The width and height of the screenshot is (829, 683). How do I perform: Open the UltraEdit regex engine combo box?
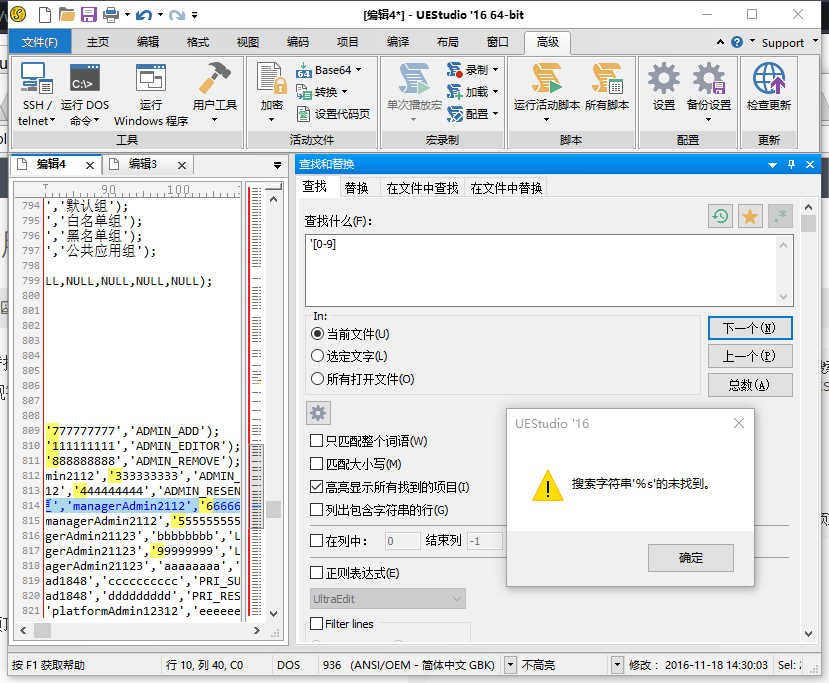tap(388, 599)
